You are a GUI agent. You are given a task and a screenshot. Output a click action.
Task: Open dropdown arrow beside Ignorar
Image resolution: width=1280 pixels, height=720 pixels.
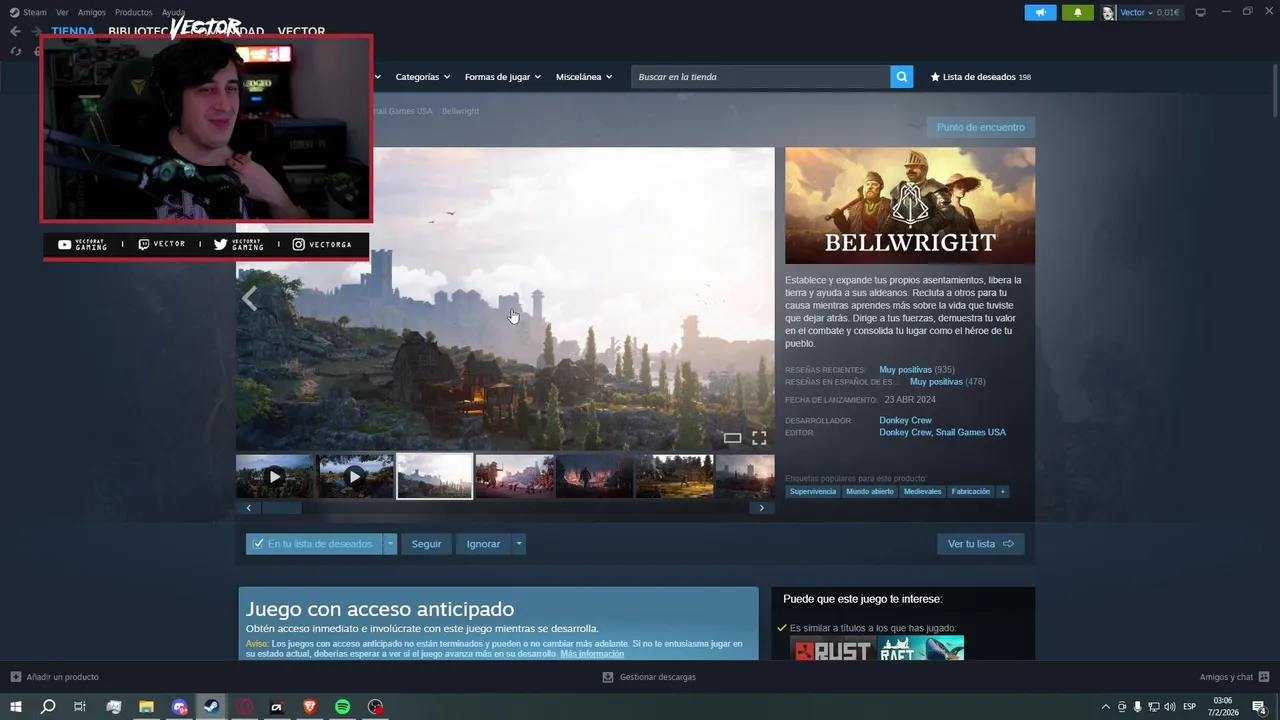coord(518,544)
